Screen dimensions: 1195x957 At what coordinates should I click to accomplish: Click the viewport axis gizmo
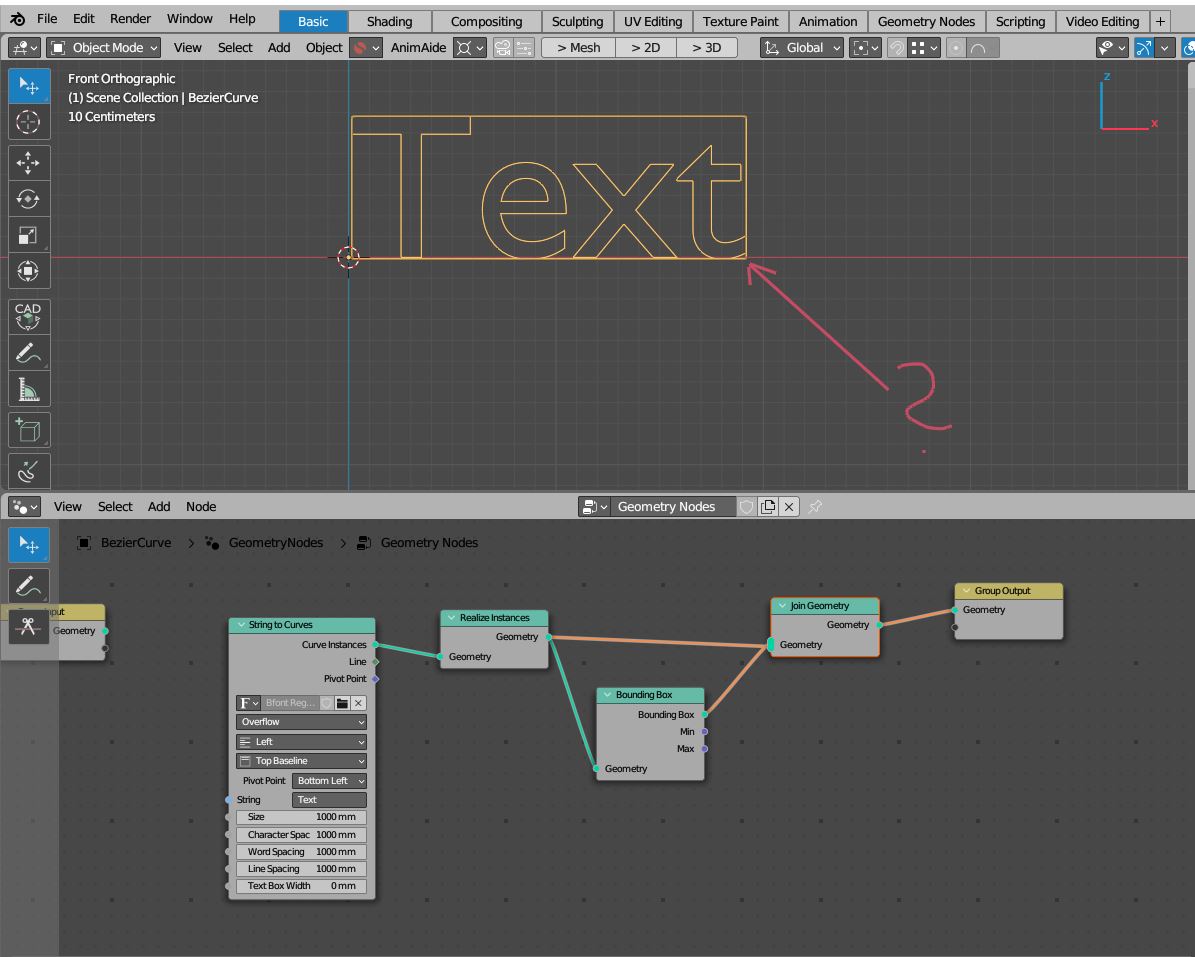coord(1128,103)
